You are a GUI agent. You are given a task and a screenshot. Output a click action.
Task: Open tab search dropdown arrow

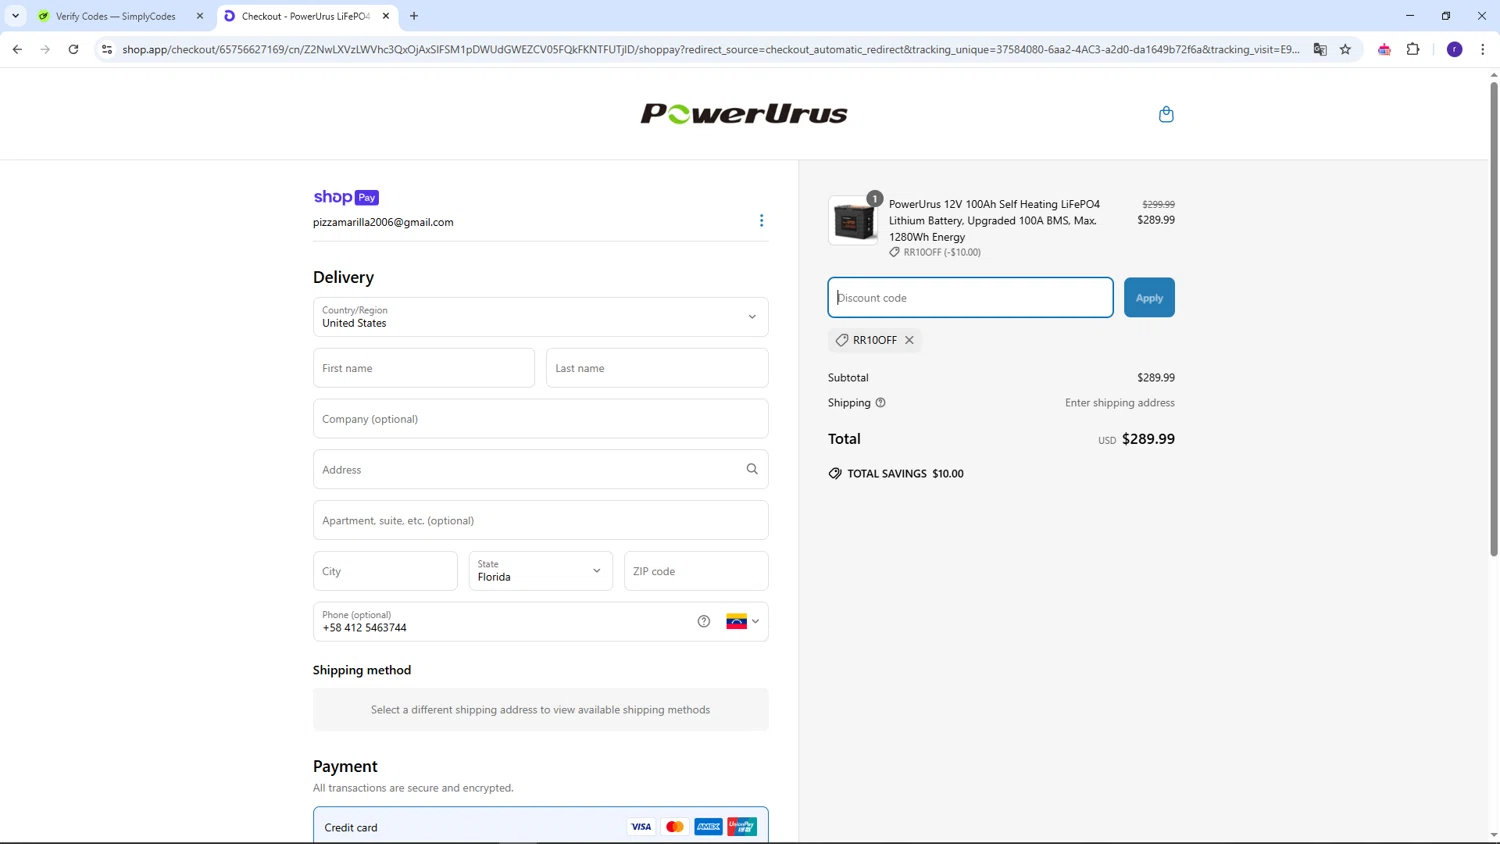click(x=15, y=16)
